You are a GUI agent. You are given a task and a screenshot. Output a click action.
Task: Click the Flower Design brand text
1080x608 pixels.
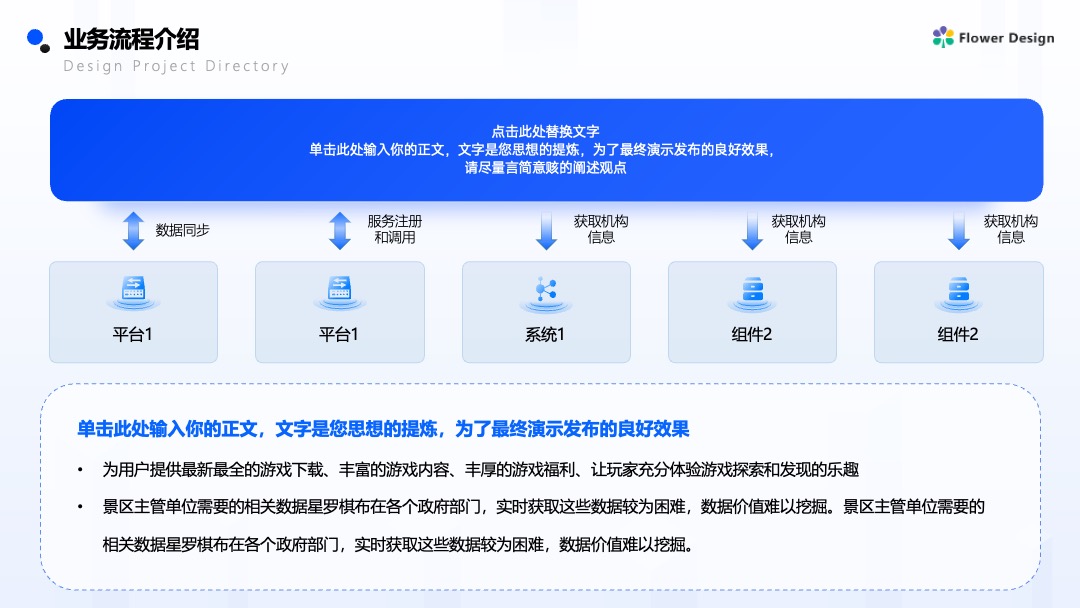1006,38
